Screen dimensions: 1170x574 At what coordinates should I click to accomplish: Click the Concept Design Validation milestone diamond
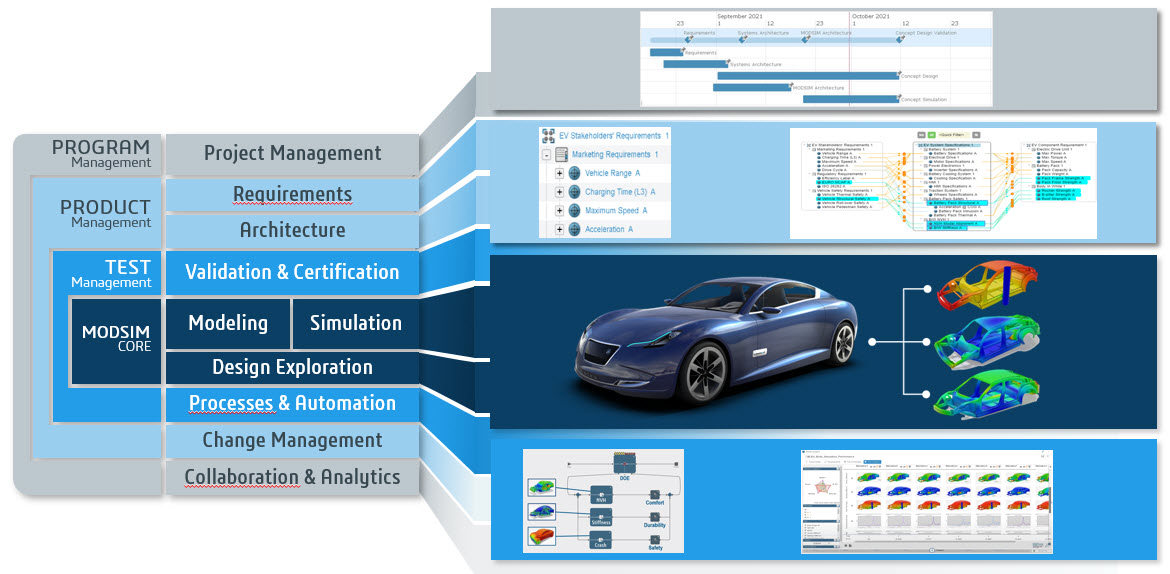coord(899,39)
